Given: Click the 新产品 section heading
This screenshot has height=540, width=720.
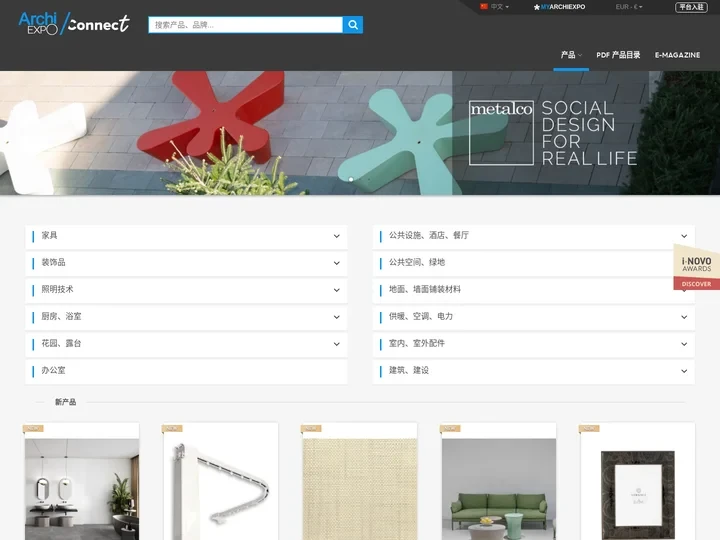Looking at the screenshot, I should pyautogui.click(x=66, y=402).
